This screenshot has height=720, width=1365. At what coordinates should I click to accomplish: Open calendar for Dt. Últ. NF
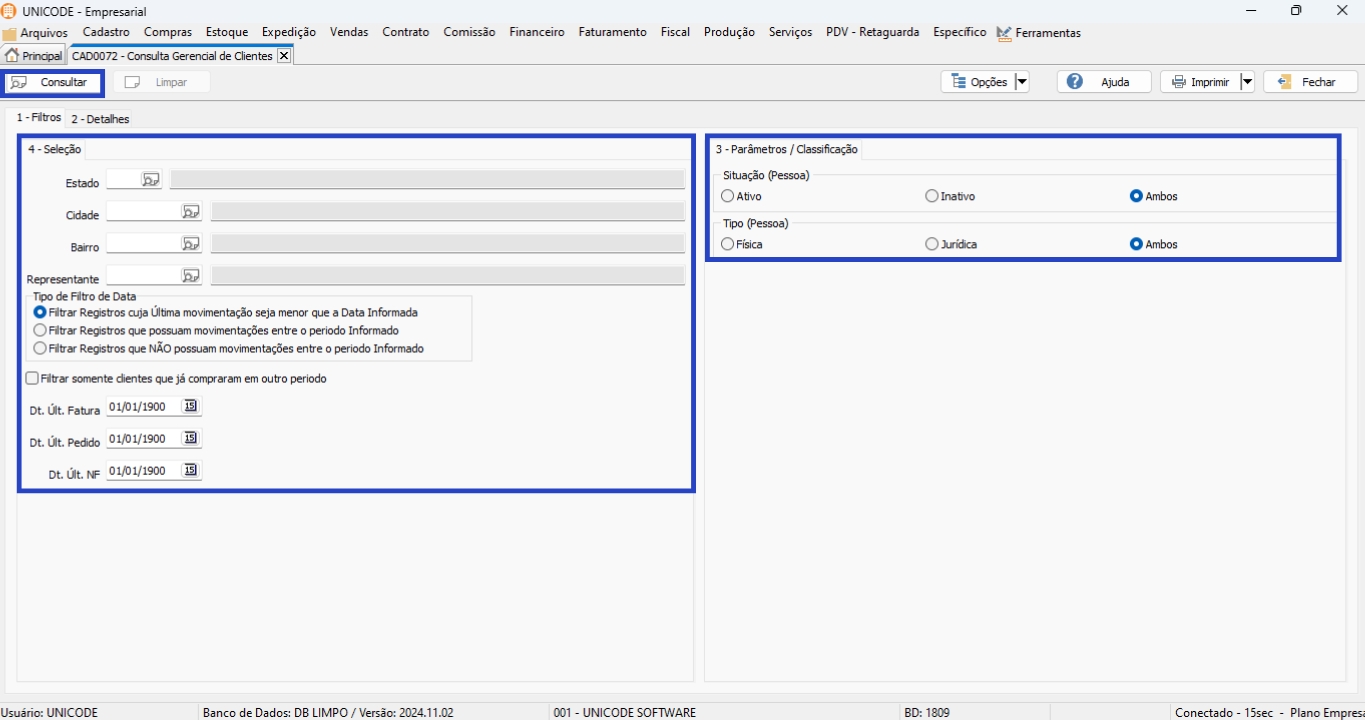click(191, 471)
